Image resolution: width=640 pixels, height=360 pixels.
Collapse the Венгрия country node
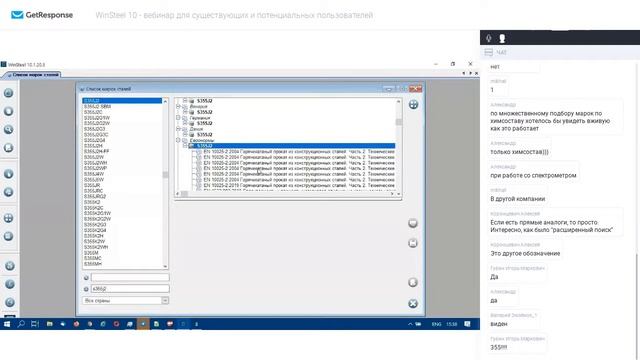click(x=178, y=106)
